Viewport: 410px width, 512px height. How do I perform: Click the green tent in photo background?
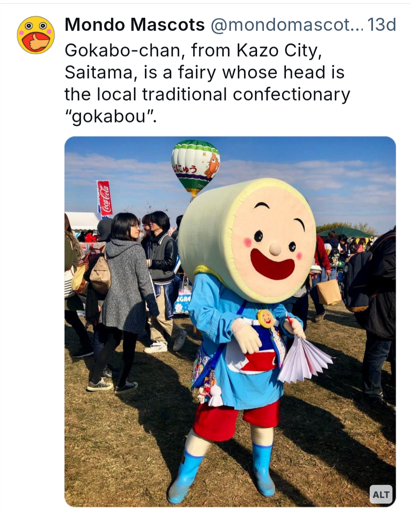tap(344, 232)
